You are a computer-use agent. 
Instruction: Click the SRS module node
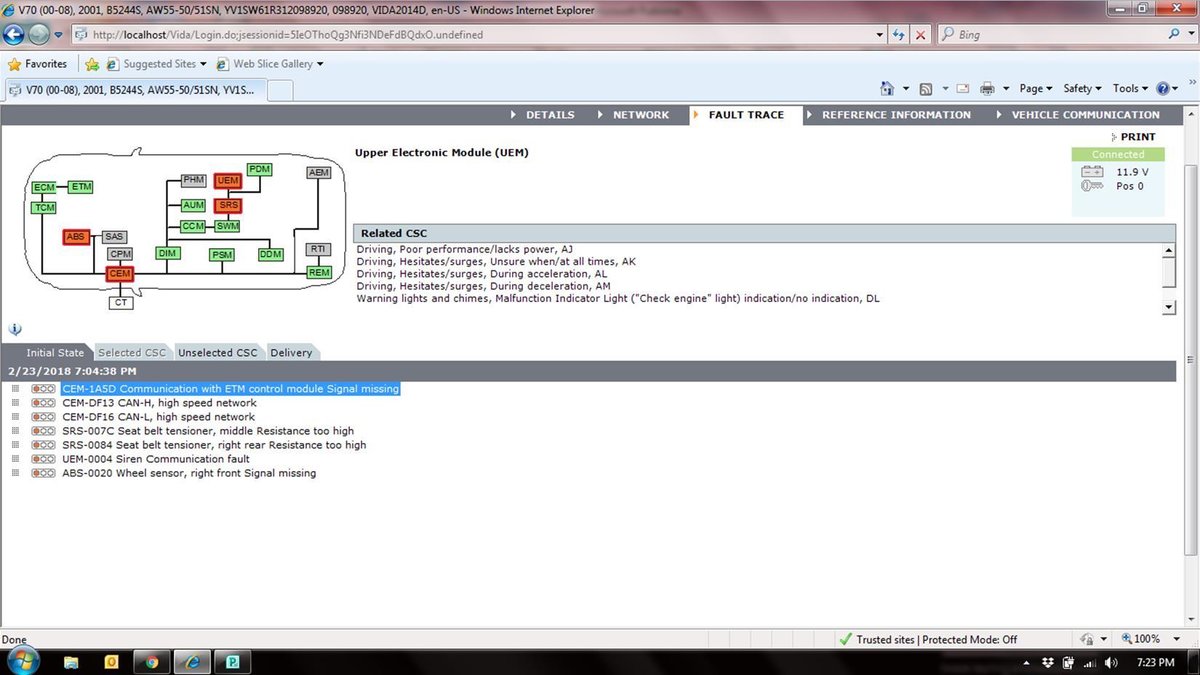click(229, 205)
